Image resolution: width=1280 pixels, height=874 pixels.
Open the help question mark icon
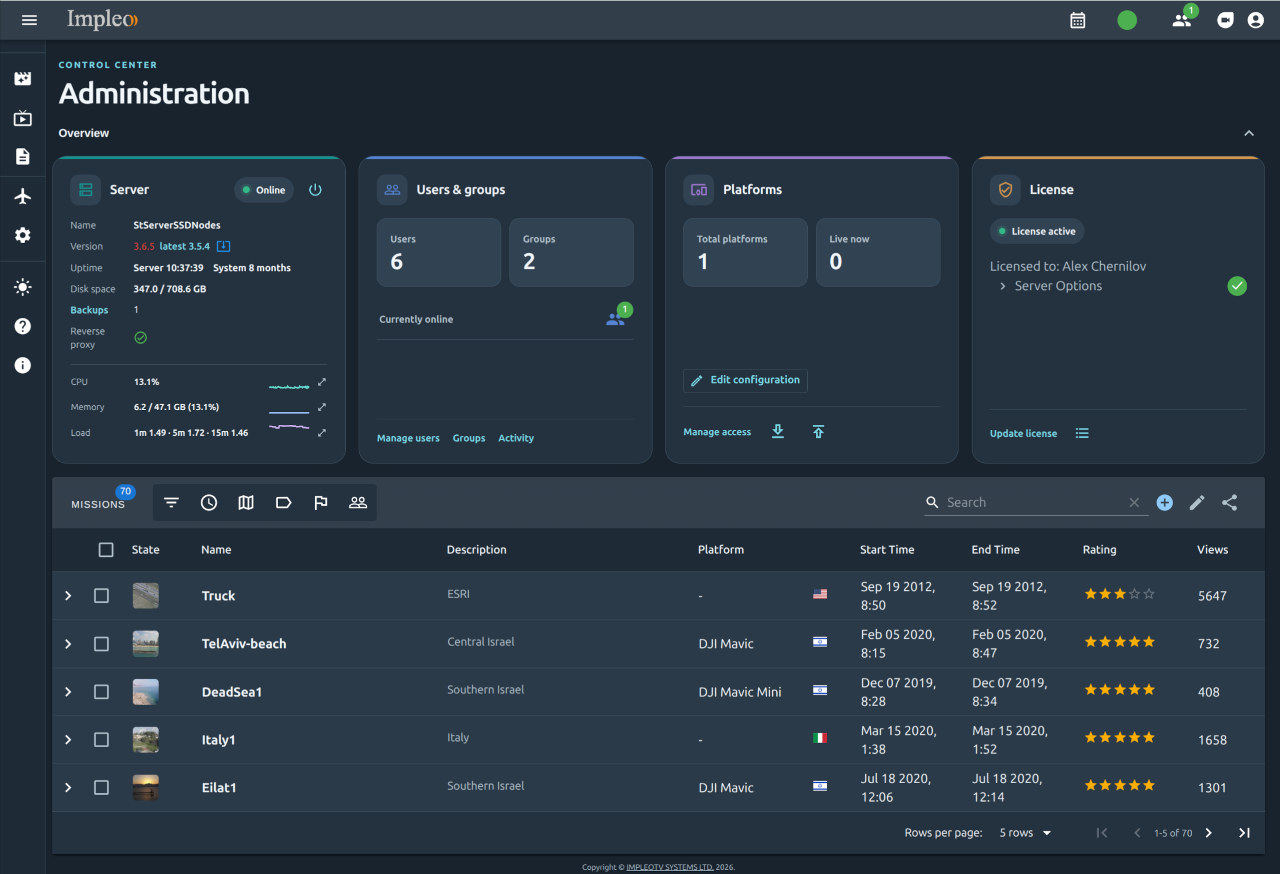tap(22, 326)
